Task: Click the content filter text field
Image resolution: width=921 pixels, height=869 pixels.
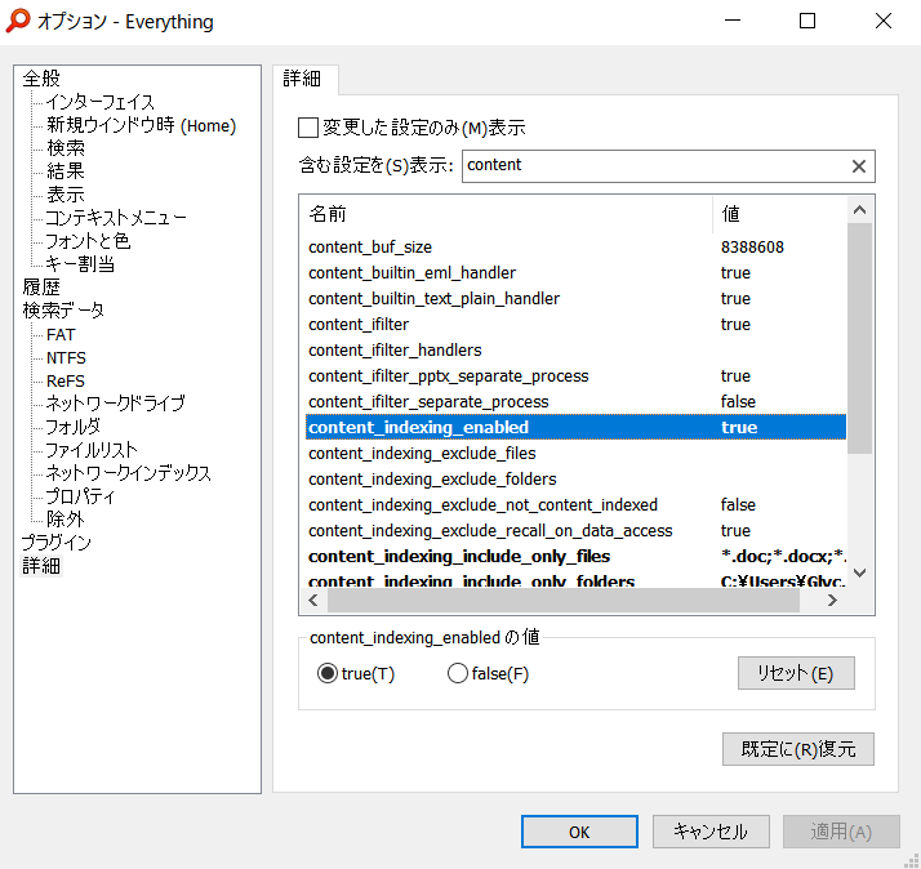Action: pyautogui.click(x=655, y=166)
